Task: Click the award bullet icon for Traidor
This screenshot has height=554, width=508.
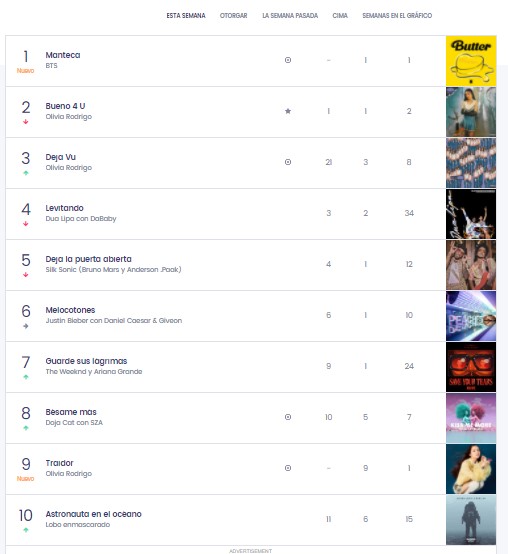Action: (x=288, y=468)
